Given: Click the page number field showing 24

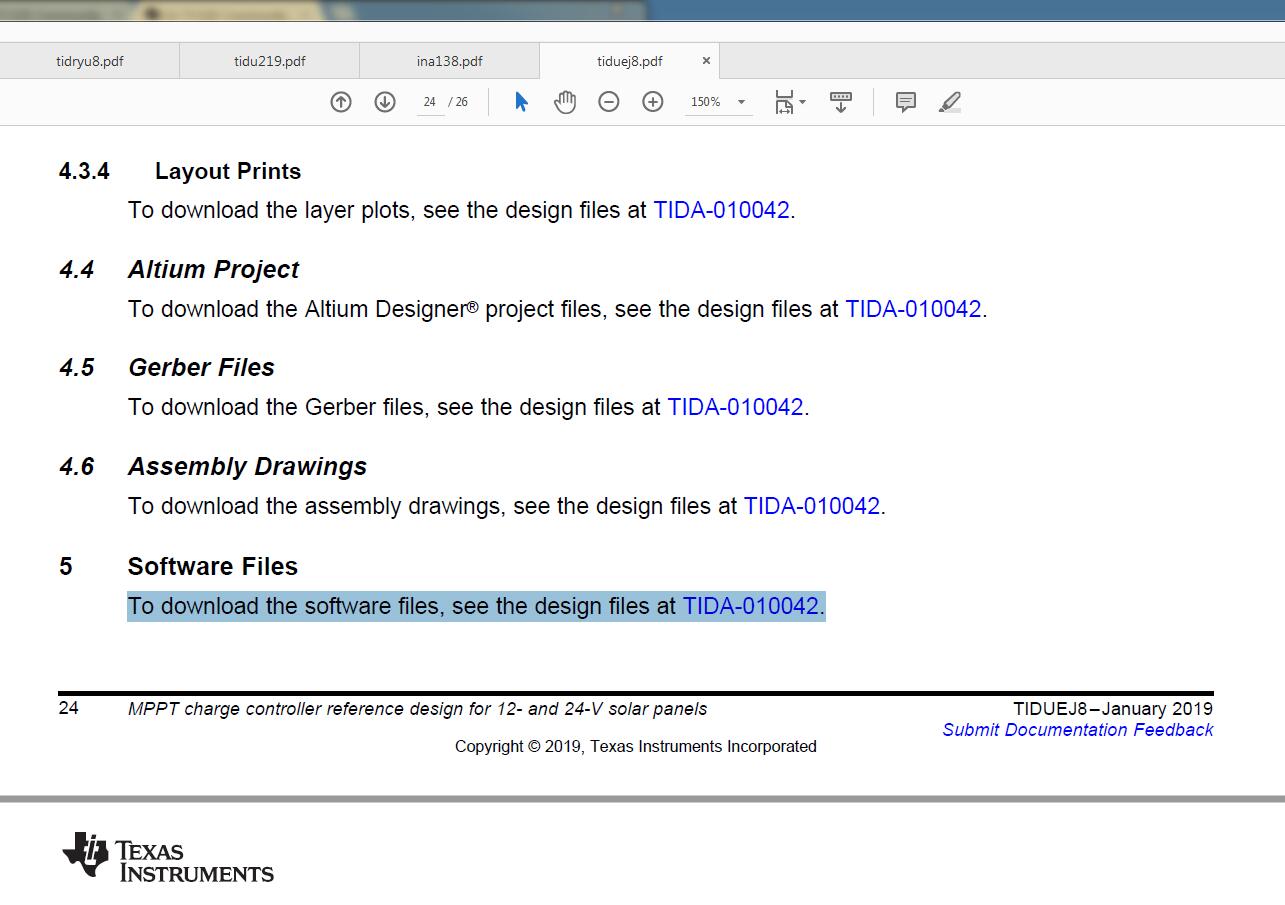Looking at the screenshot, I should 430,102.
